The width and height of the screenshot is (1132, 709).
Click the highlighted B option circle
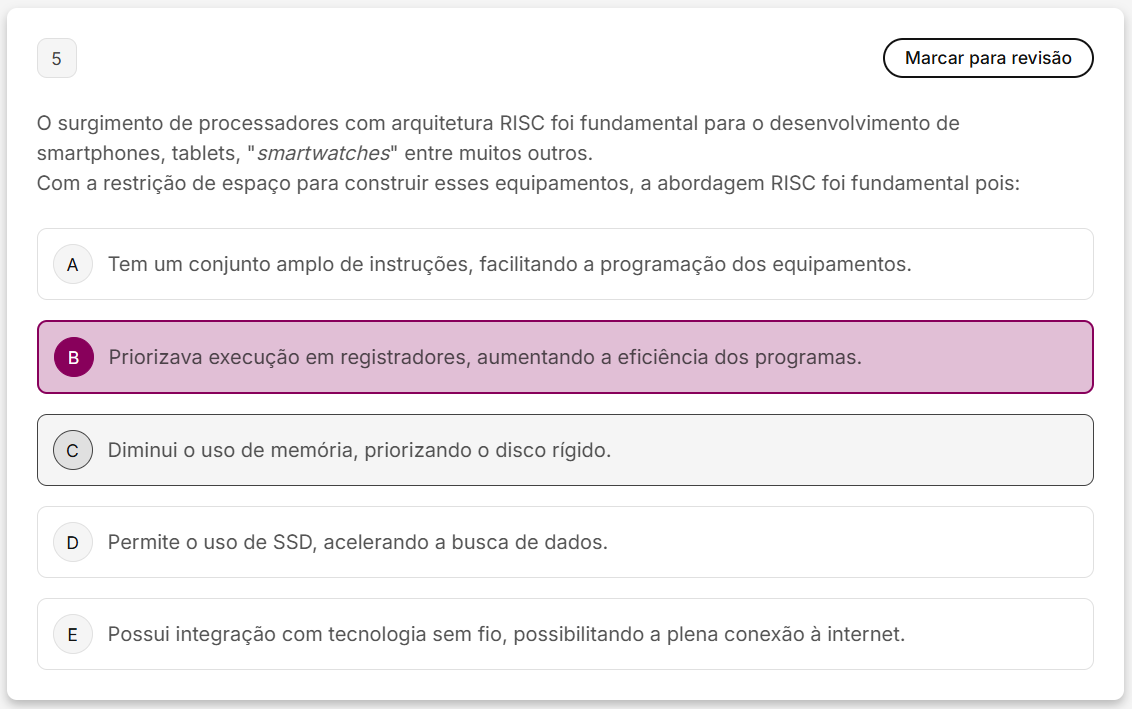click(x=73, y=357)
